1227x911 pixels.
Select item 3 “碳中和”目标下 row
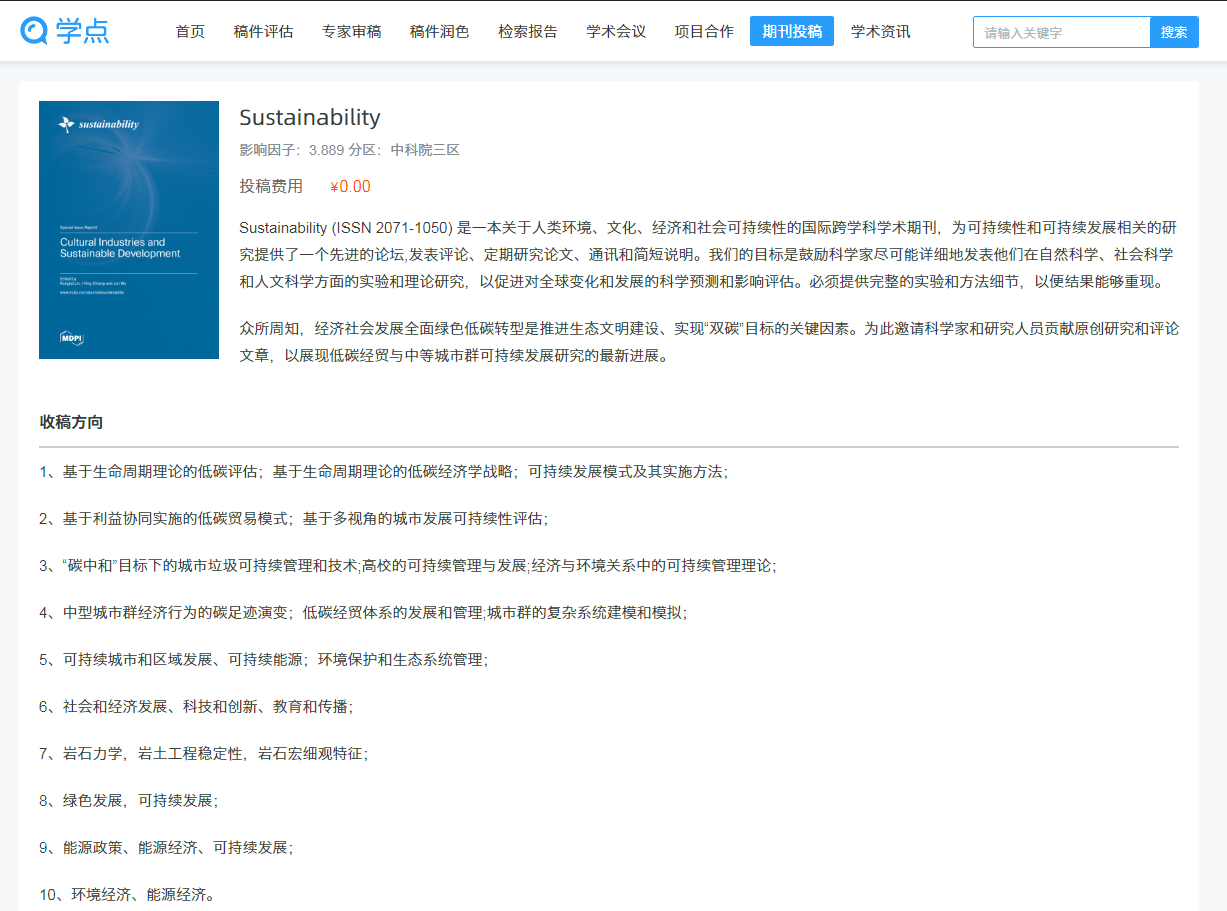click(x=408, y=565)
